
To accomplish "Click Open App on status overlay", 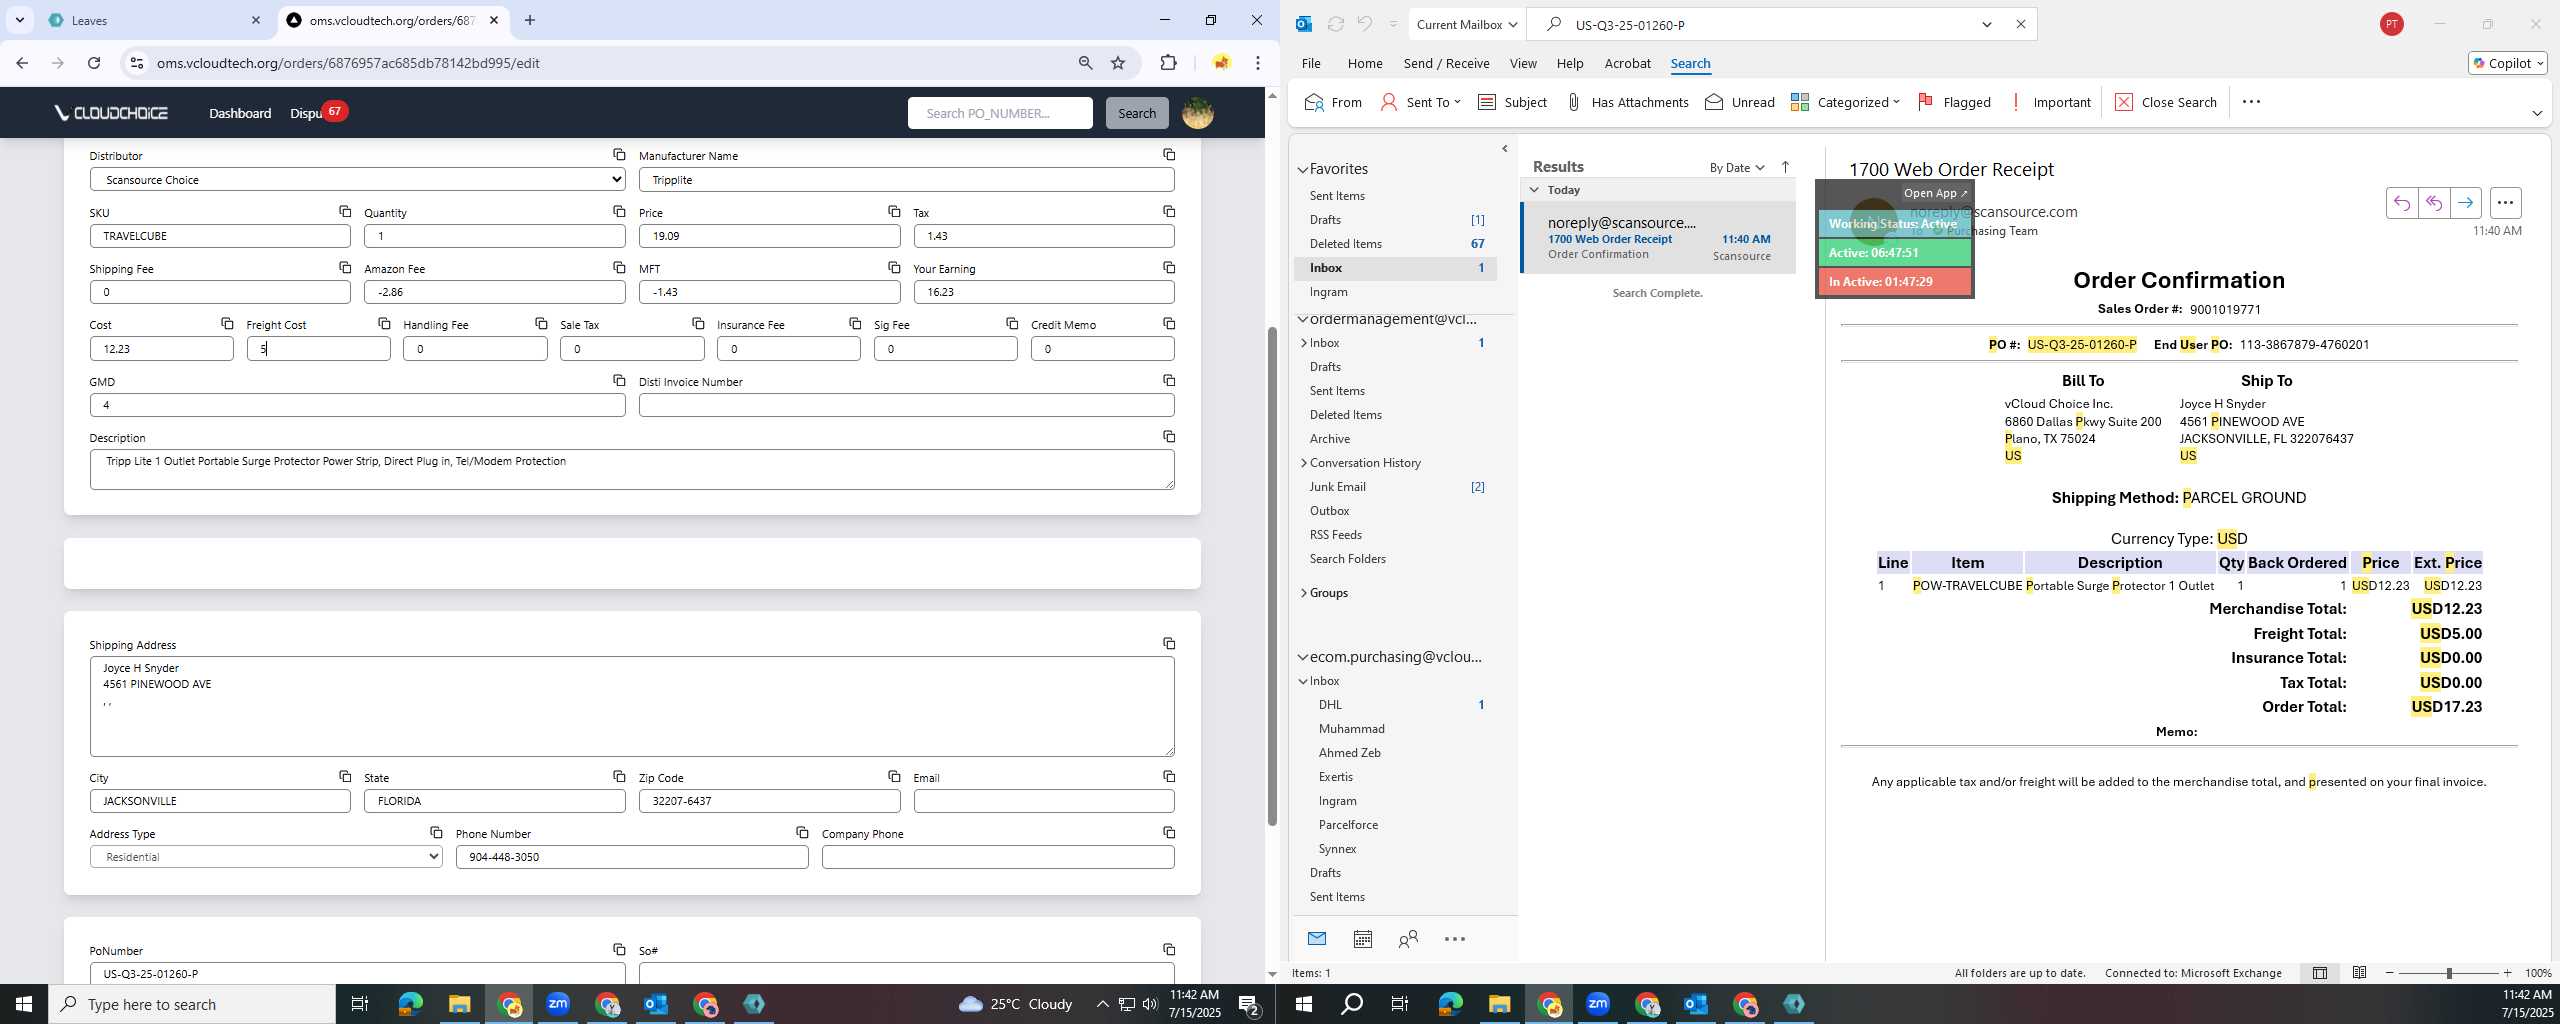I will point(1935,193).
